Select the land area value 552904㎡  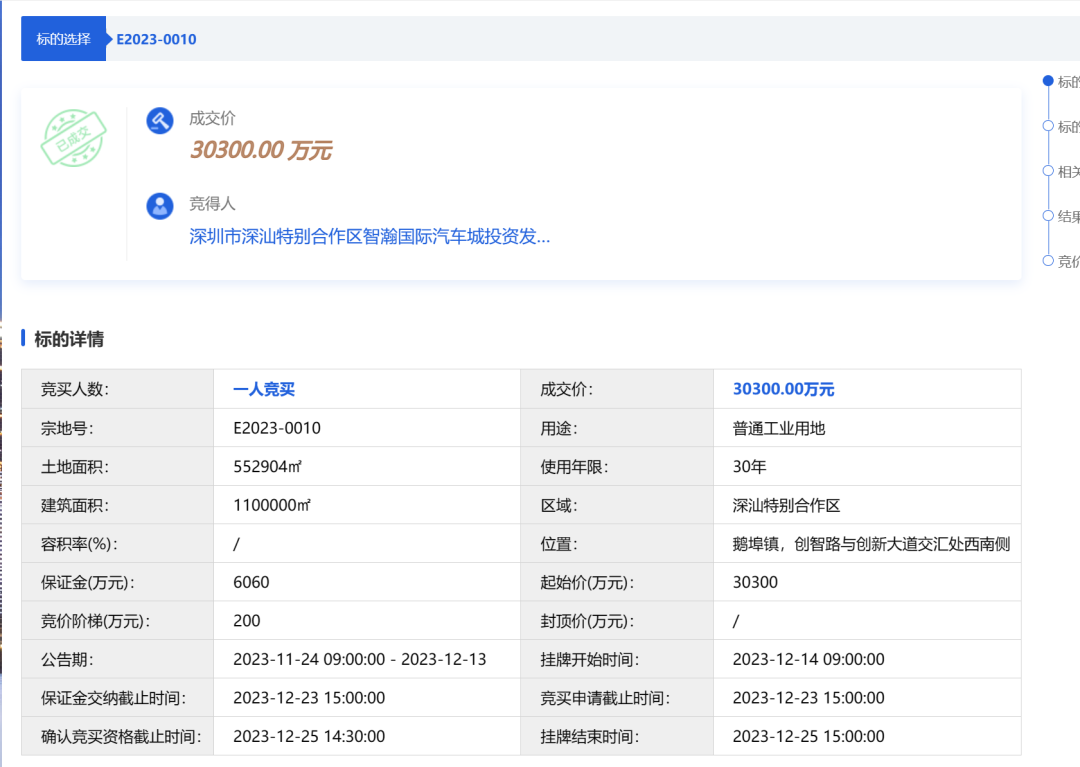pos(271,467)
